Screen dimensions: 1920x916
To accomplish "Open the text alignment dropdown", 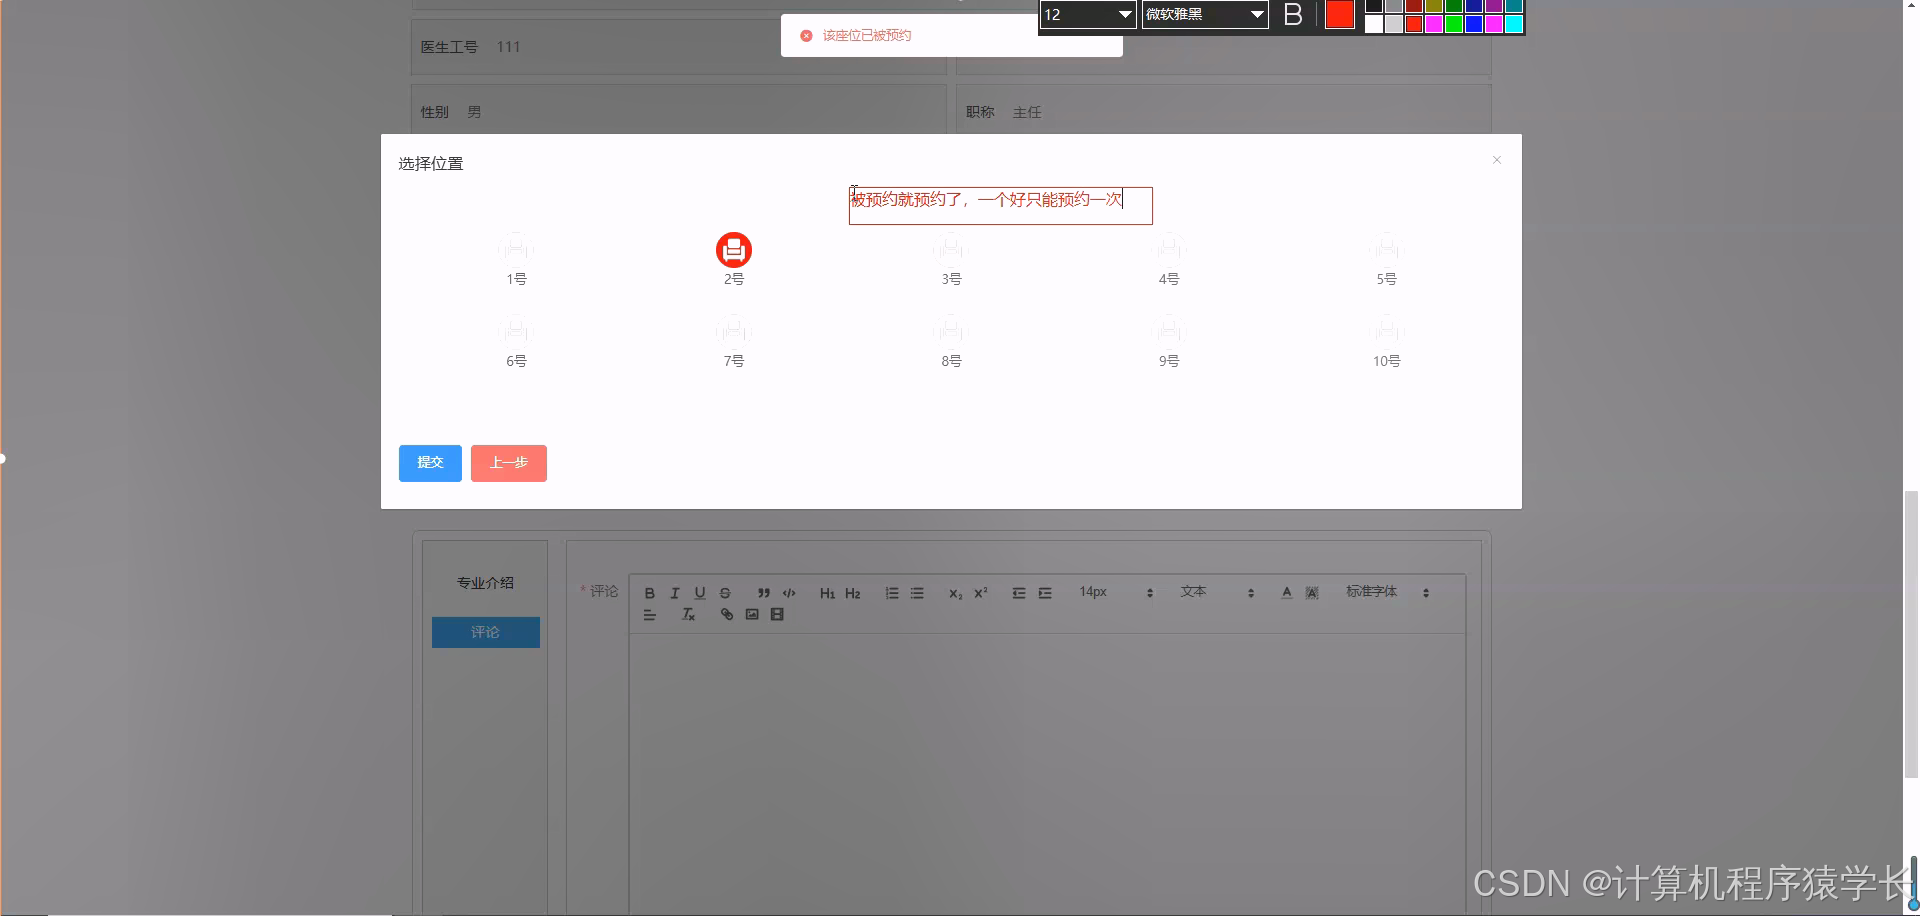I will 650,615.
